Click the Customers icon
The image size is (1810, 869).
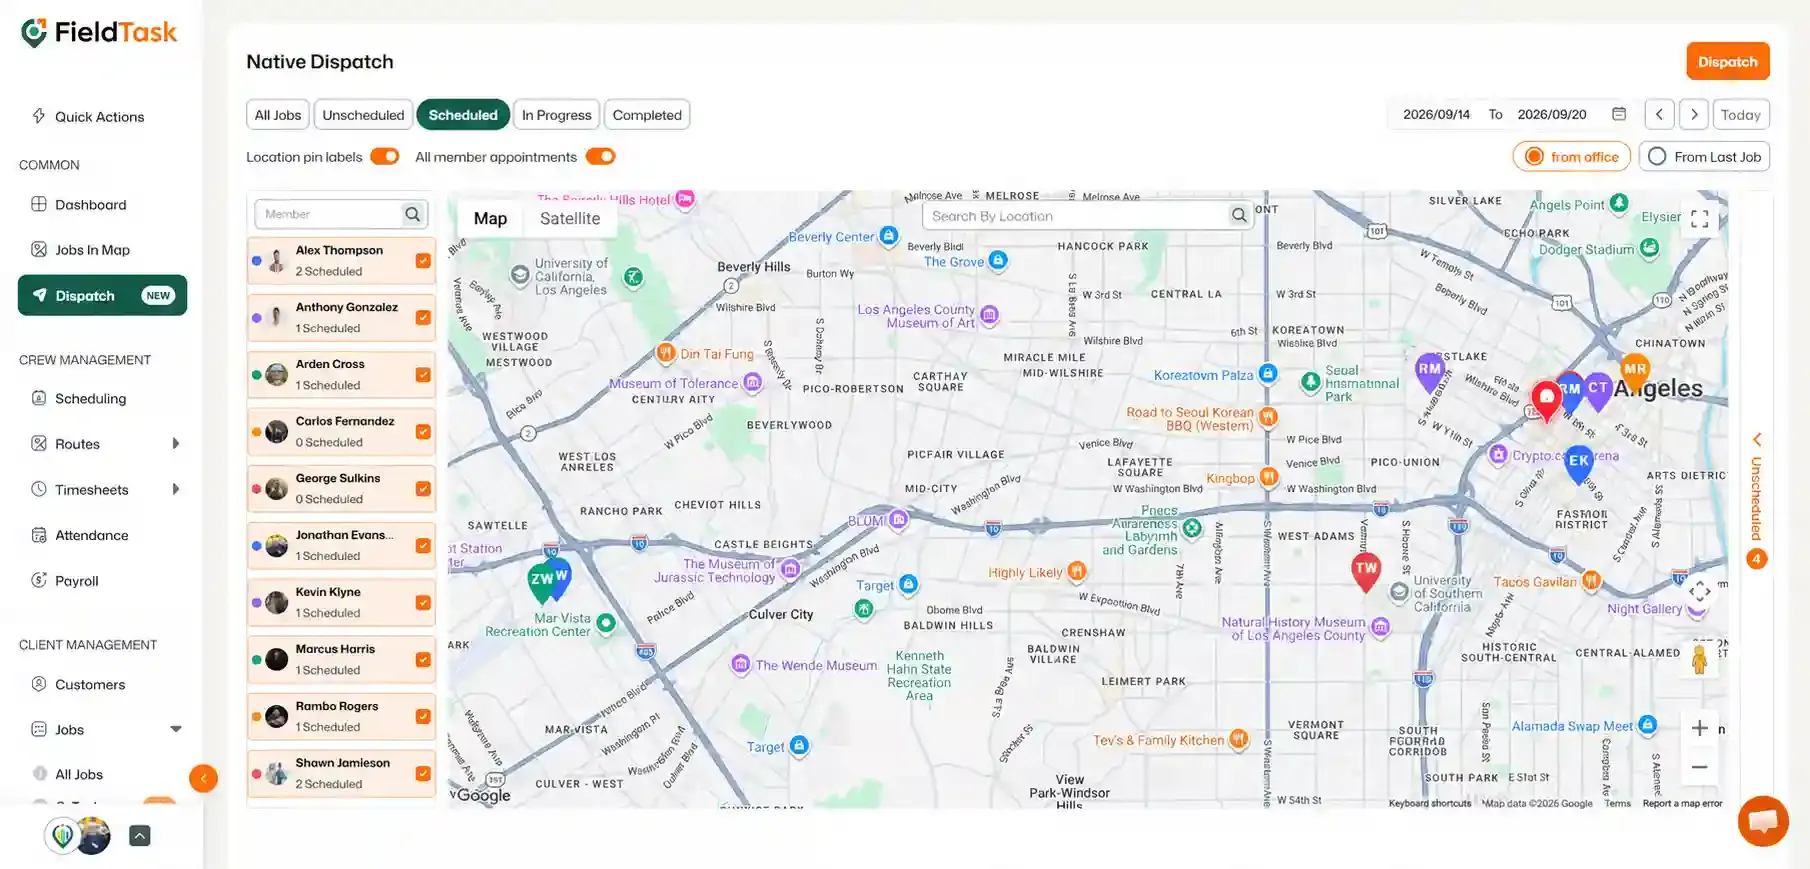click(x=39, y=684)
